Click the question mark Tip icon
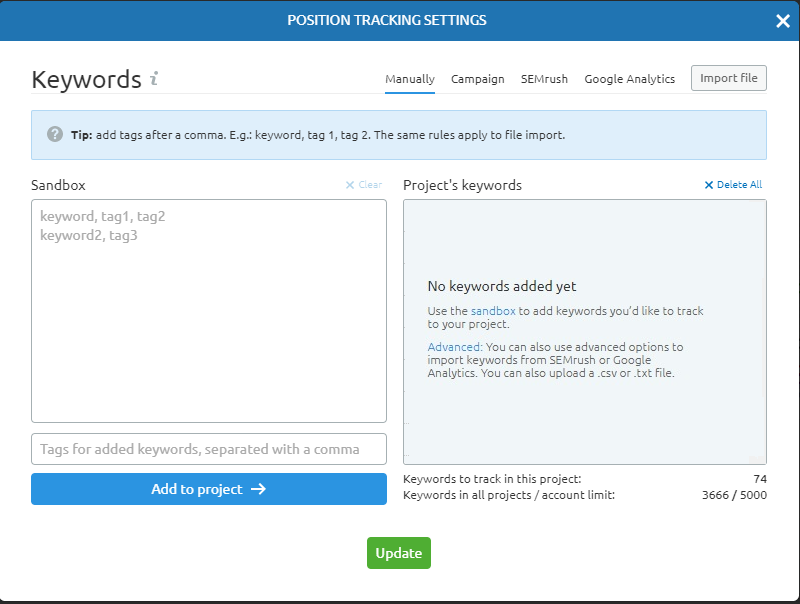Screen dimensions: 800x604 click(55, 134)
